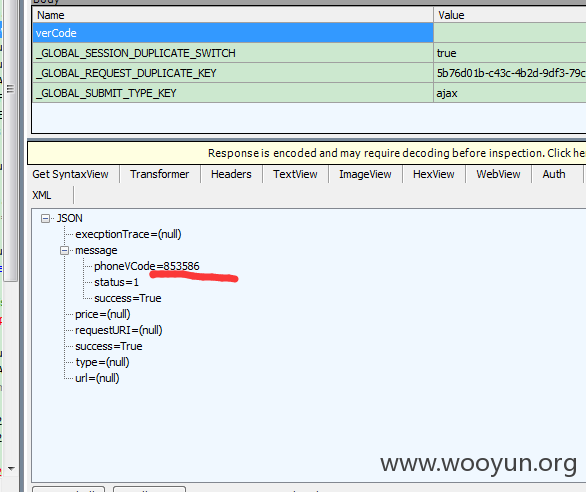Select the verCode row
This screenshot has width=586, height=492.
[x=309, y=33]
